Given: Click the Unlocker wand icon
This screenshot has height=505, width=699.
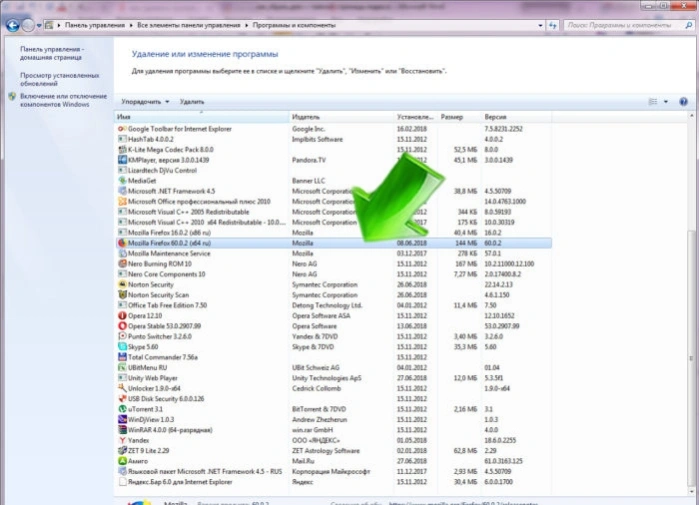Looking at the screenshot, I should point(122,388).
